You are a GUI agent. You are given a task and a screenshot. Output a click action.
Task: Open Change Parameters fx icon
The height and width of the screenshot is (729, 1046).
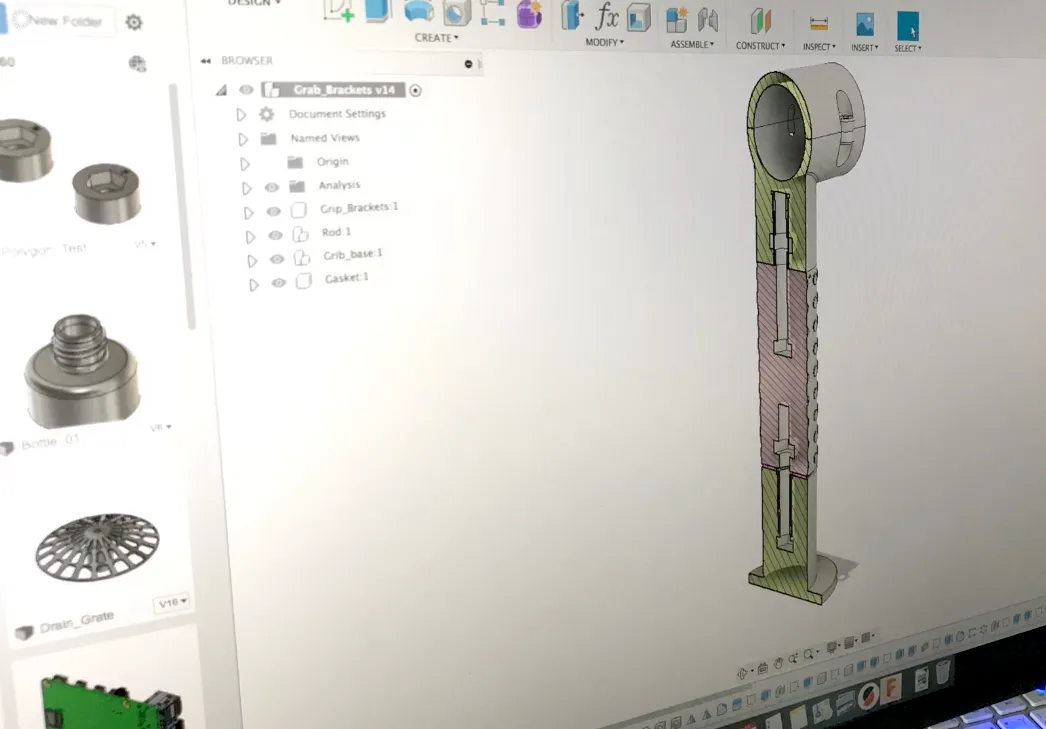point(606,16)
